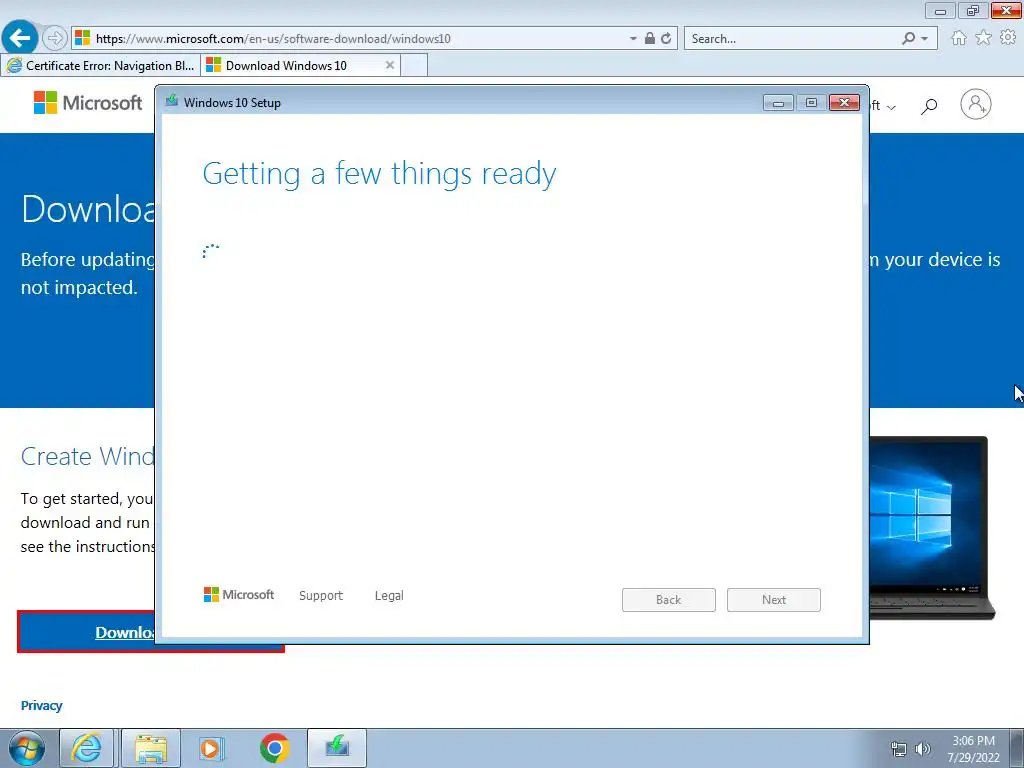Close the Download Windows 10 tab
This screenshot has width=1024, height=768.
tap(390, 65)
